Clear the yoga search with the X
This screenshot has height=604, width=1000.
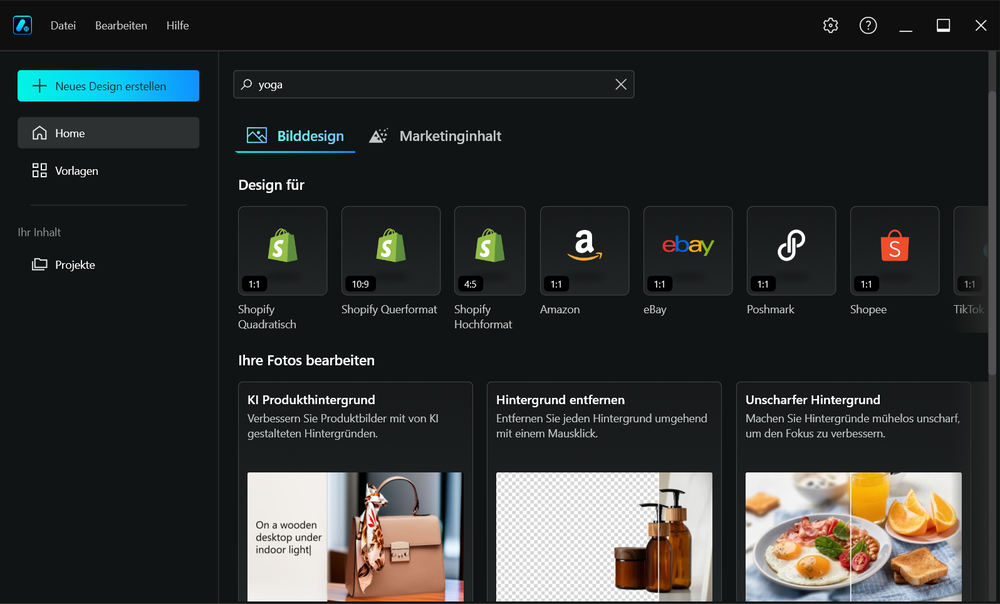point(620,84)
